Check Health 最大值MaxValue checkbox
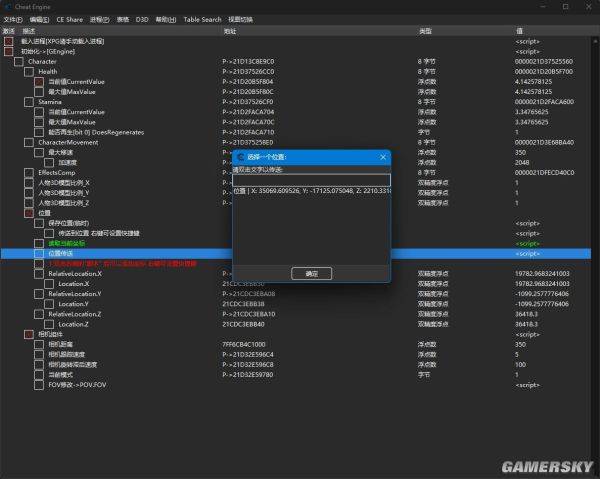The width and height of the screenshot is (600, 479). [39, 92]
